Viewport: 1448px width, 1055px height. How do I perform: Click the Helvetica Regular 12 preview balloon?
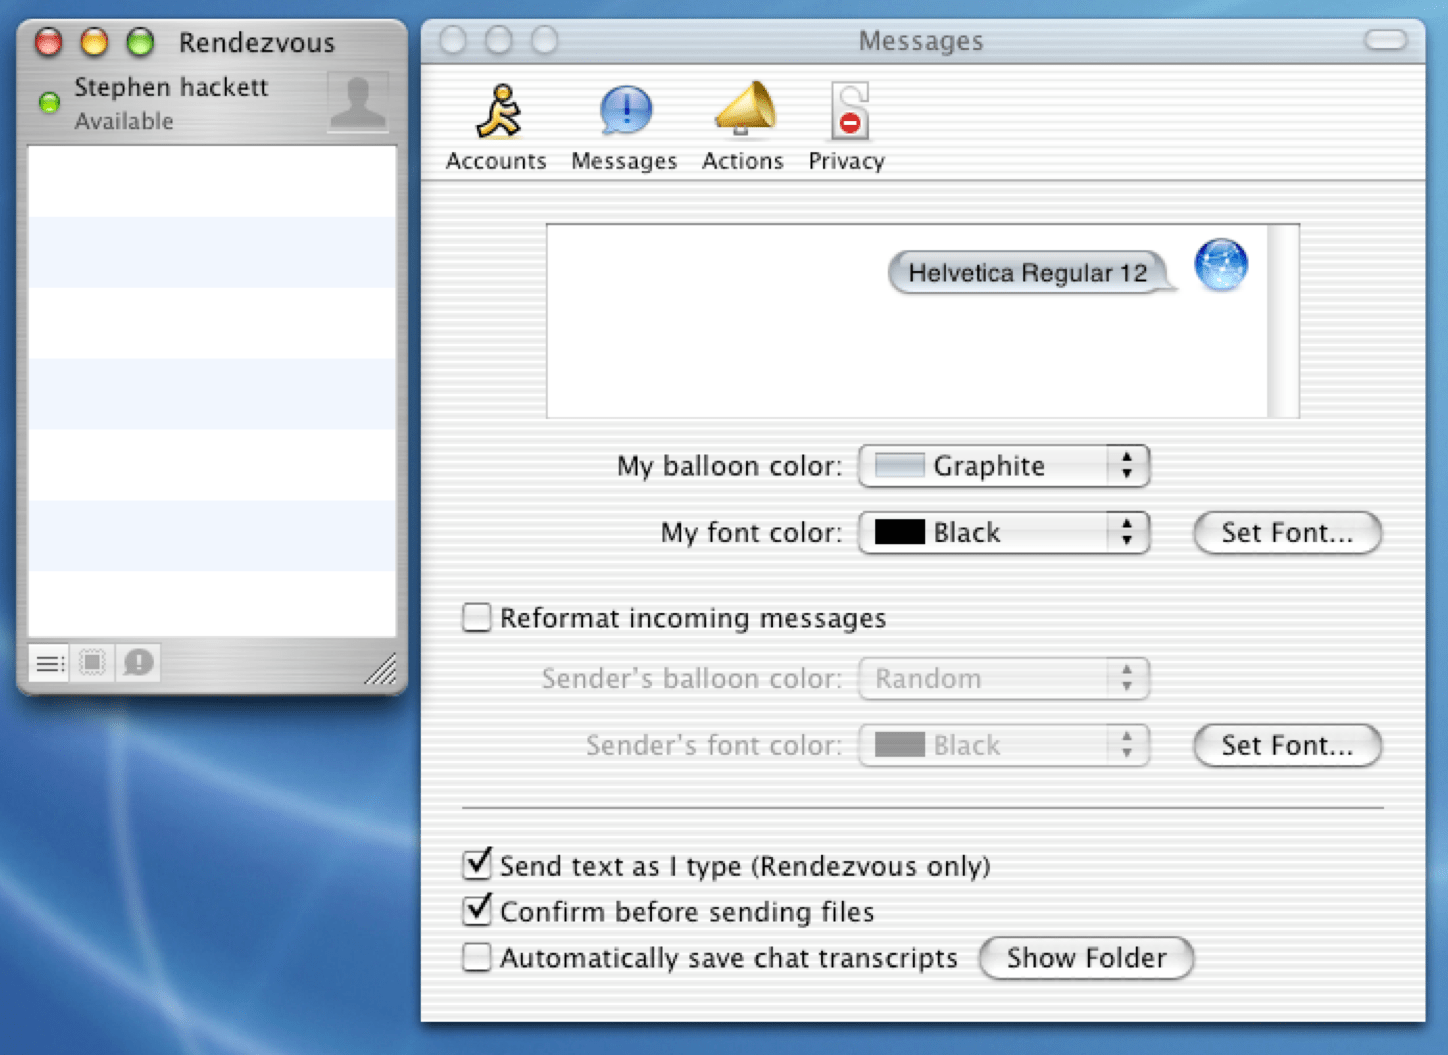[x=1030, y=273]
